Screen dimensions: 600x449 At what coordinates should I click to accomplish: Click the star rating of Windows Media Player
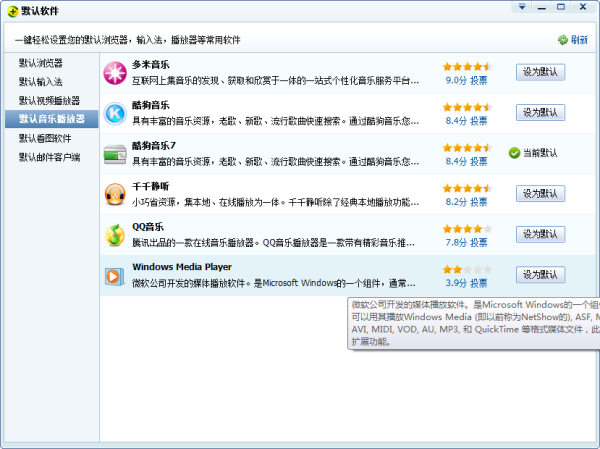tap(467, 269)
